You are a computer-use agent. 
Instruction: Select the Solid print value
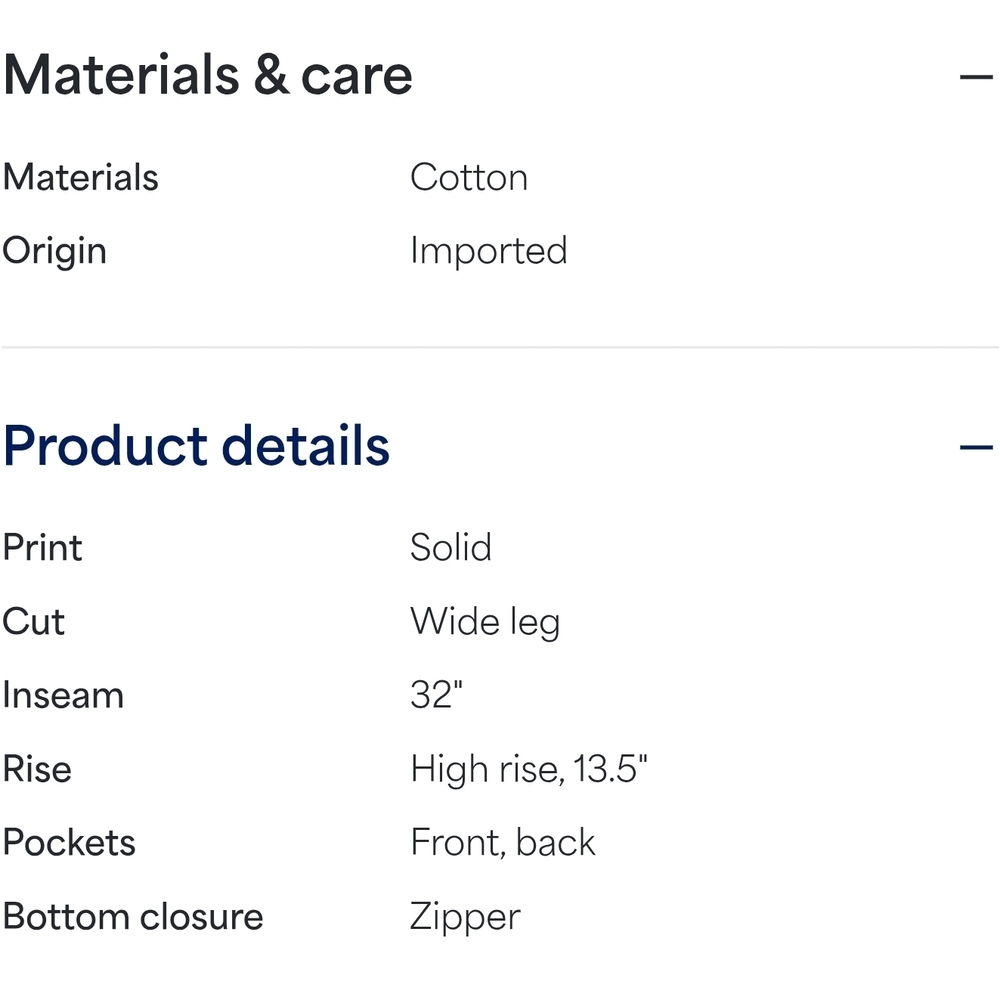(451, 548)
